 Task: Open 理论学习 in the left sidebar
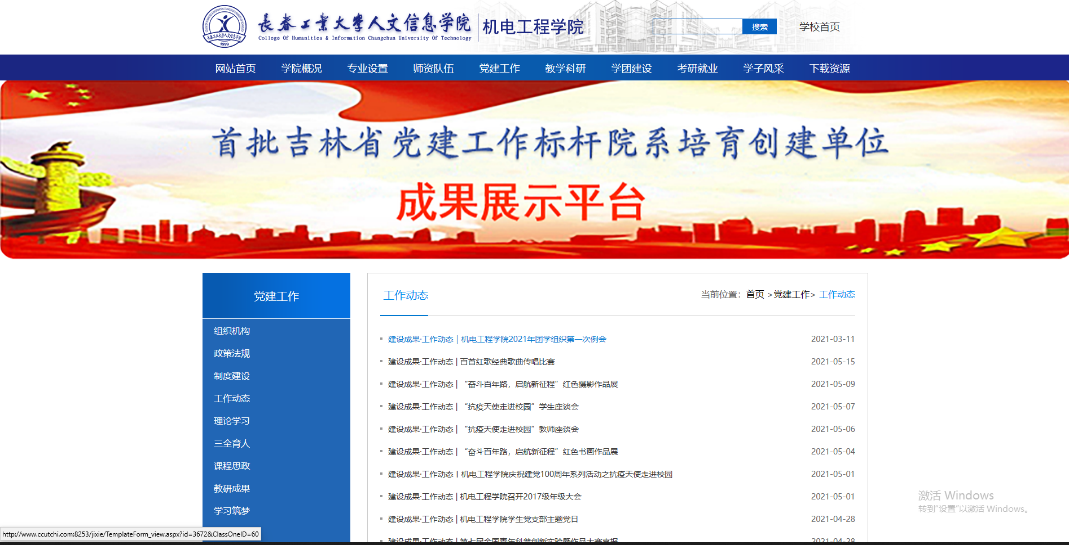point(232,421)
